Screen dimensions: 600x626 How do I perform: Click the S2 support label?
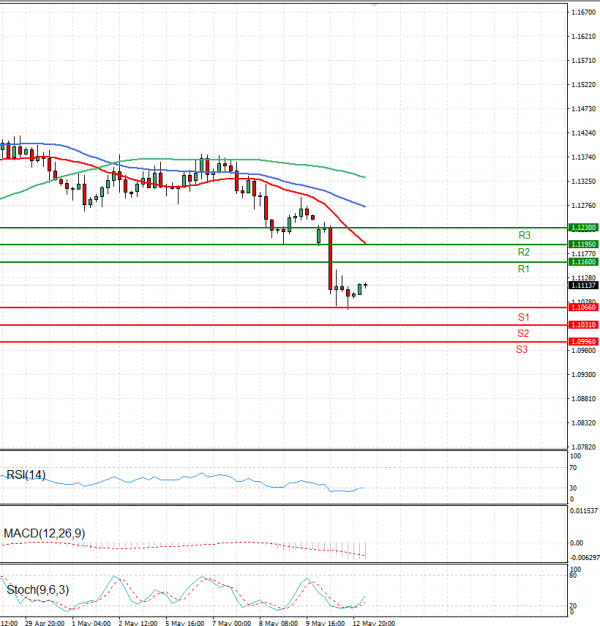click(523, 333)
